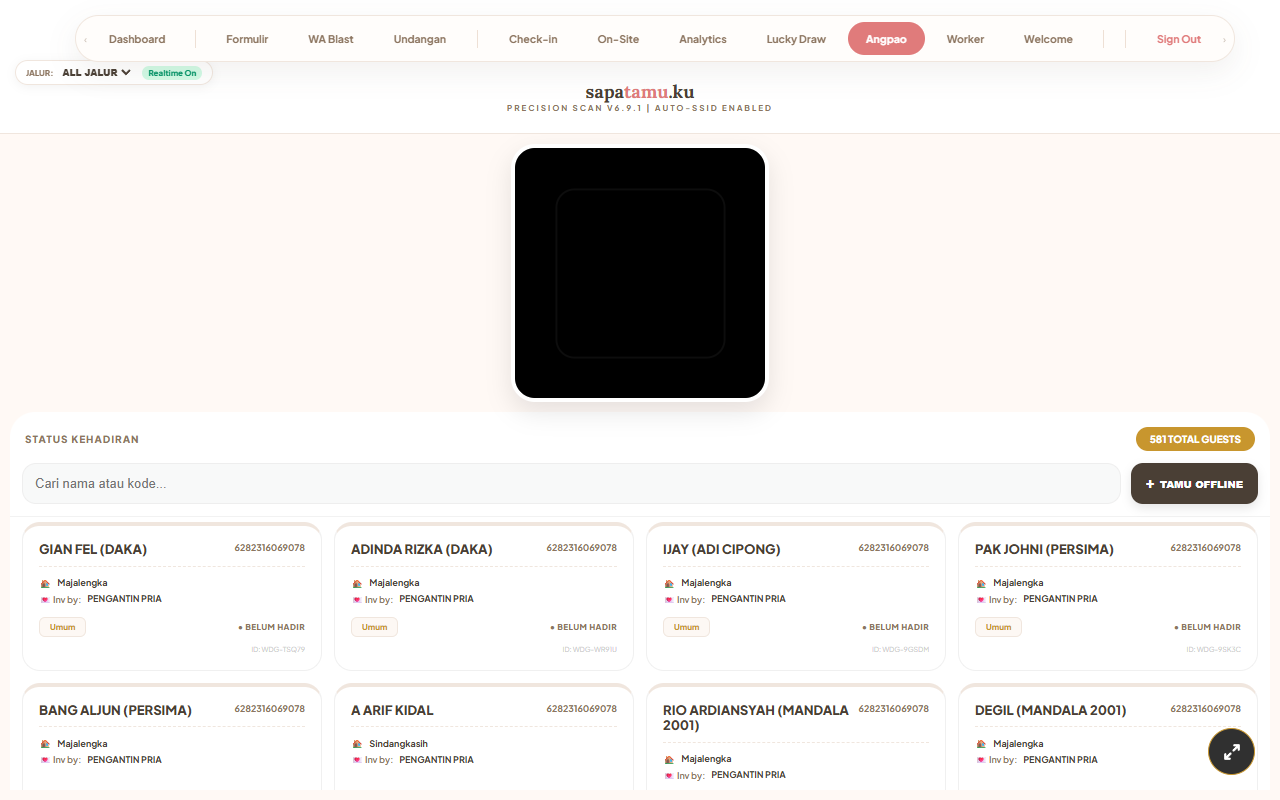Click phone number on GIAN FEL card
1280x800 pixels.
[270, 548]
